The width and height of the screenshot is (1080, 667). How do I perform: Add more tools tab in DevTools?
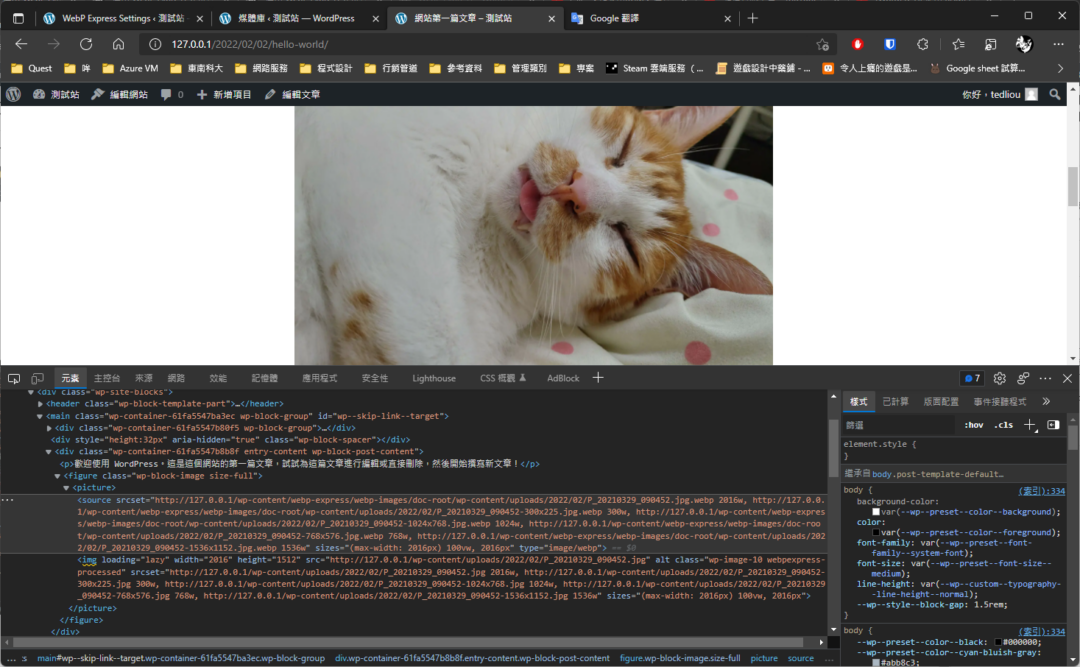(598, 378)
